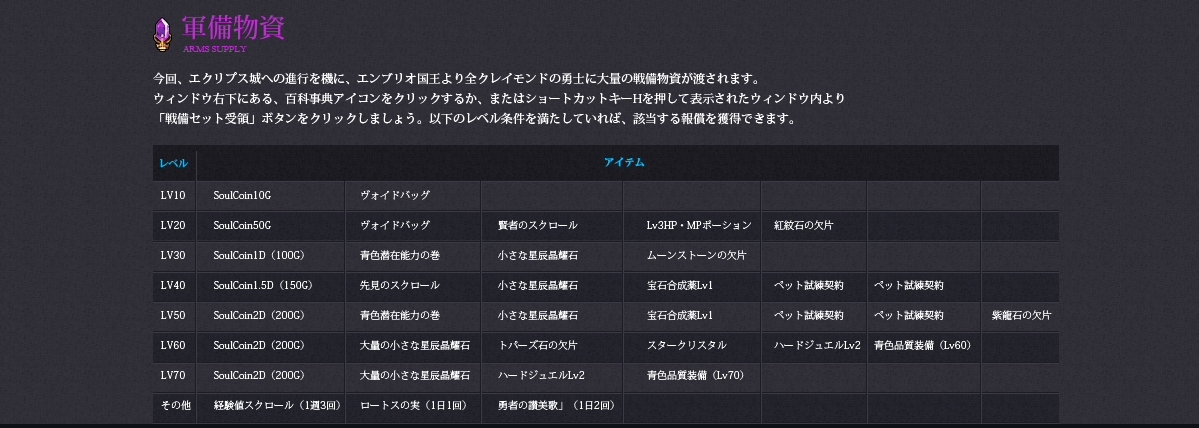Select the 賢者のスクロール item cell
This screenshot has width=1199, height=428.
click(x=537, y=225)
